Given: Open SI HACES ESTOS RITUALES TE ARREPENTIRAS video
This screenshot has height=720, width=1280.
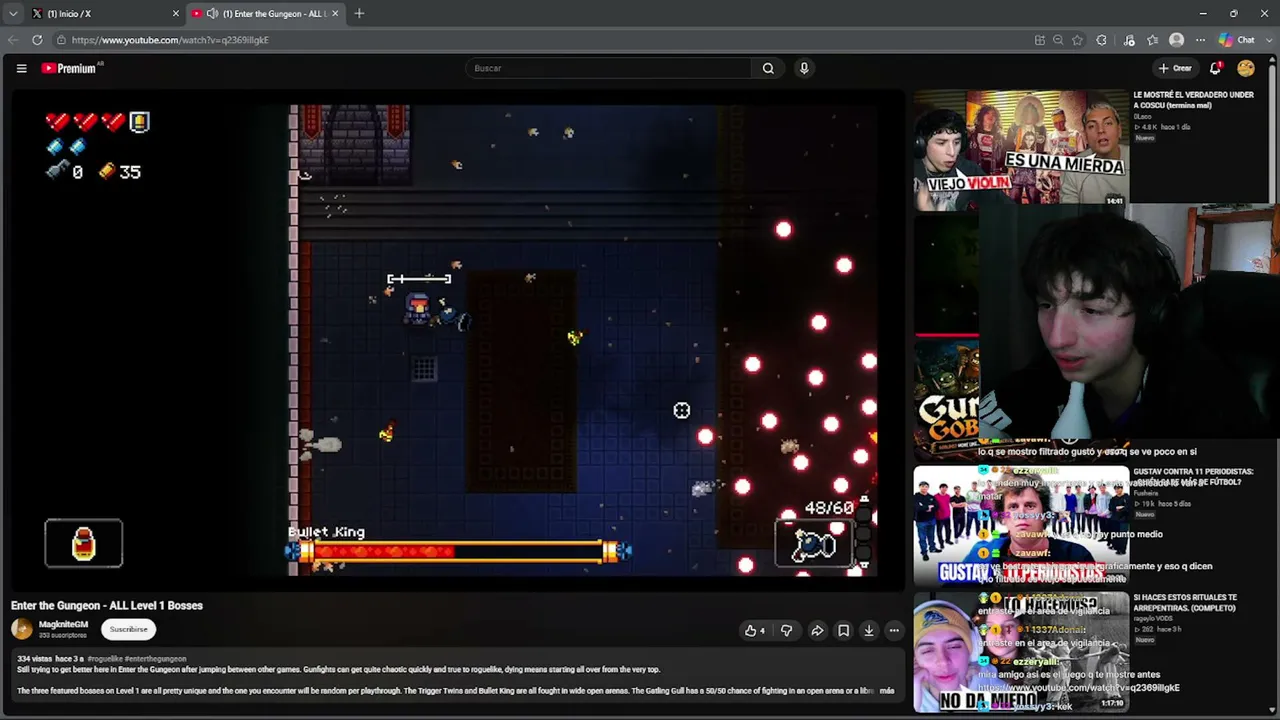Looking at the screenshot, I should 1185,602.
